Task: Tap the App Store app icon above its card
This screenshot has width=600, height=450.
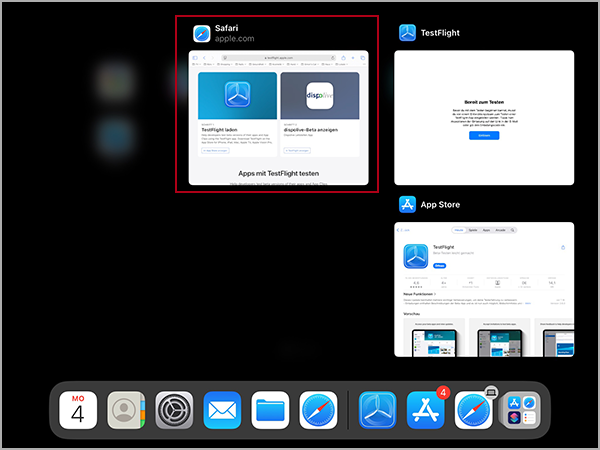Action: click(407, 204)
